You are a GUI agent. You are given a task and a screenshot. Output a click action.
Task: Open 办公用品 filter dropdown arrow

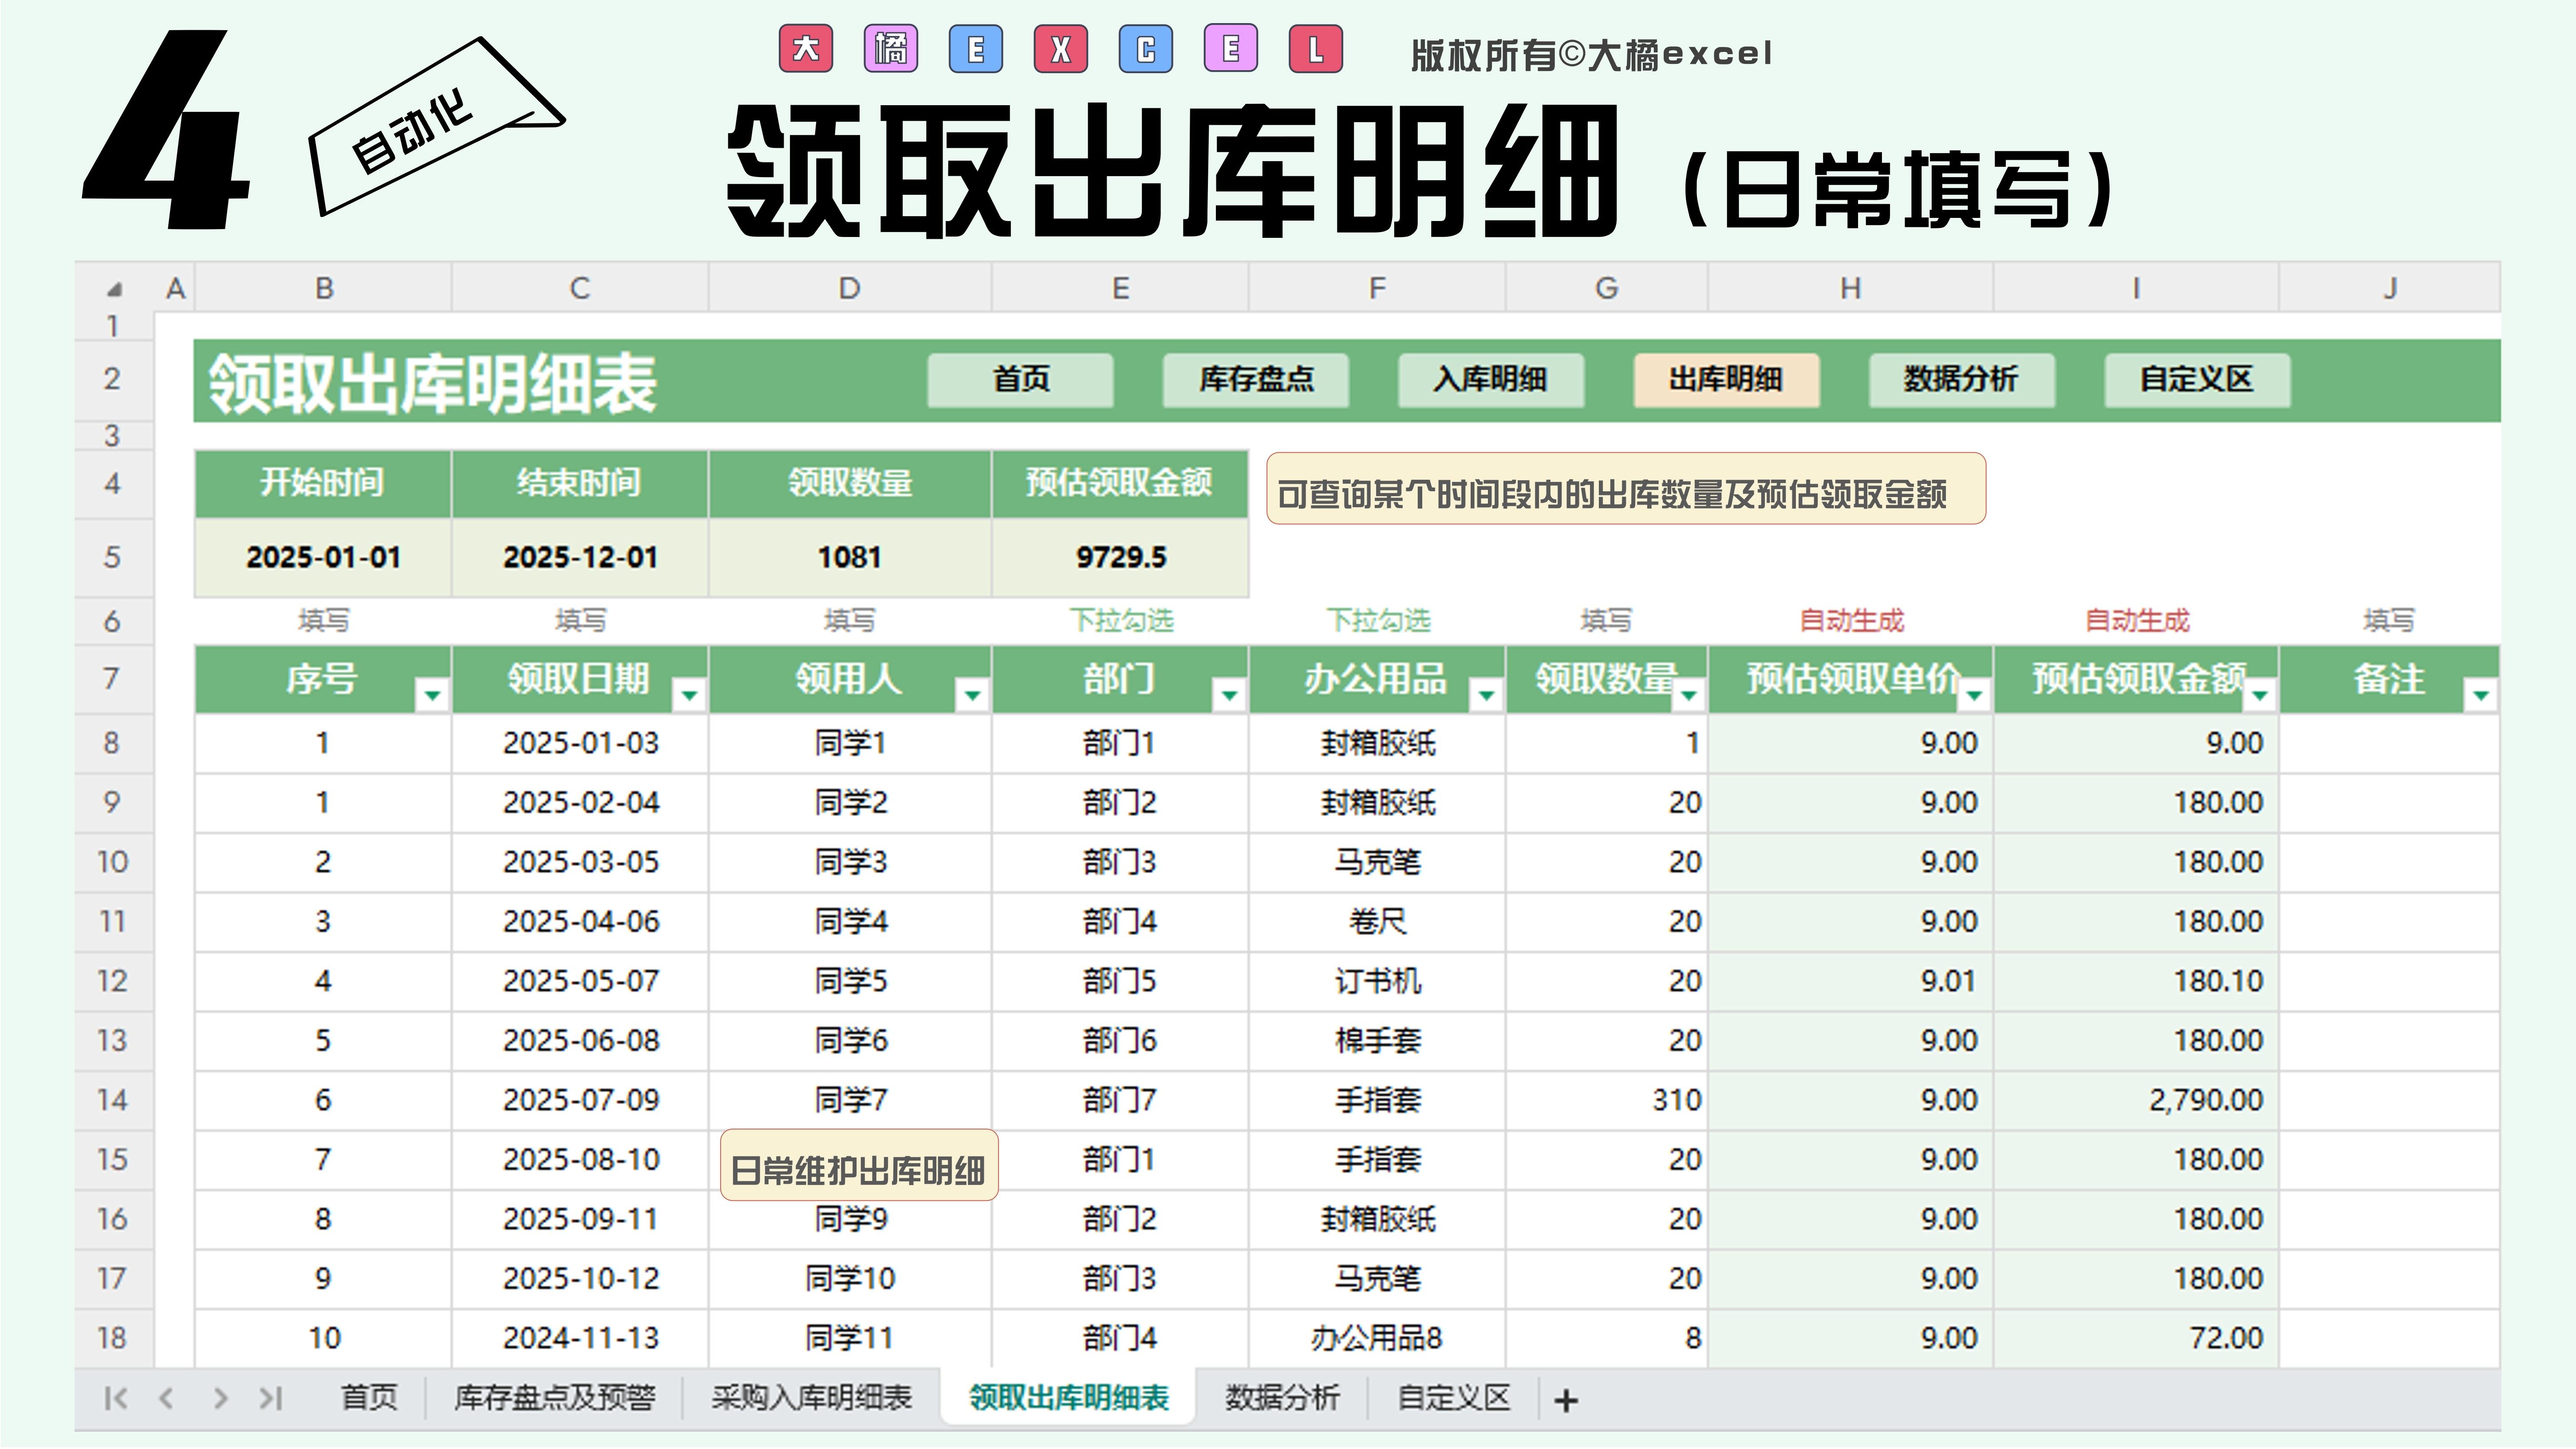1486,694
